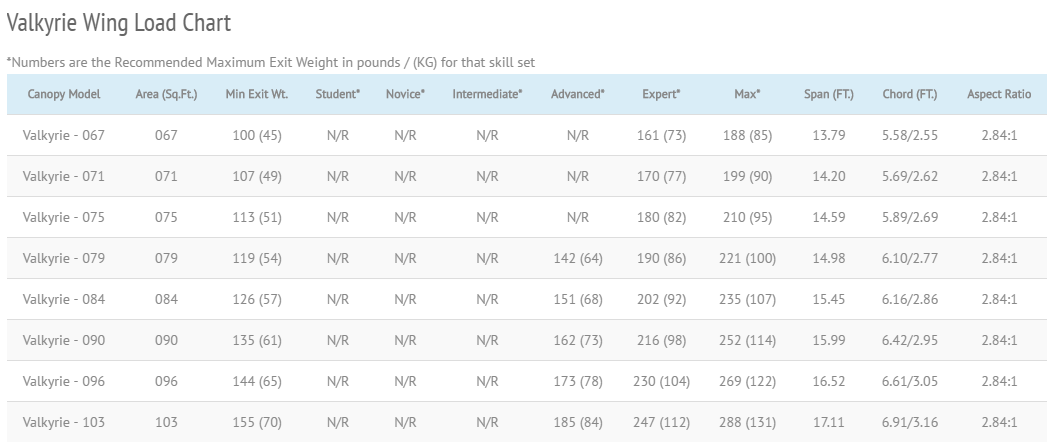Click the 17.11 span value
This screenshot has width=1060, height=446.
click(x=829, y=422)
